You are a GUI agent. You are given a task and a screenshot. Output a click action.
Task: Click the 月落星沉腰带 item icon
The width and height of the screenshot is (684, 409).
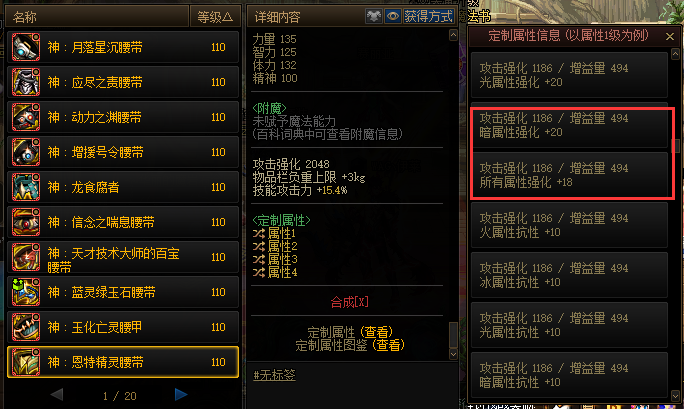pyautogui.click(x=26, y=47)
